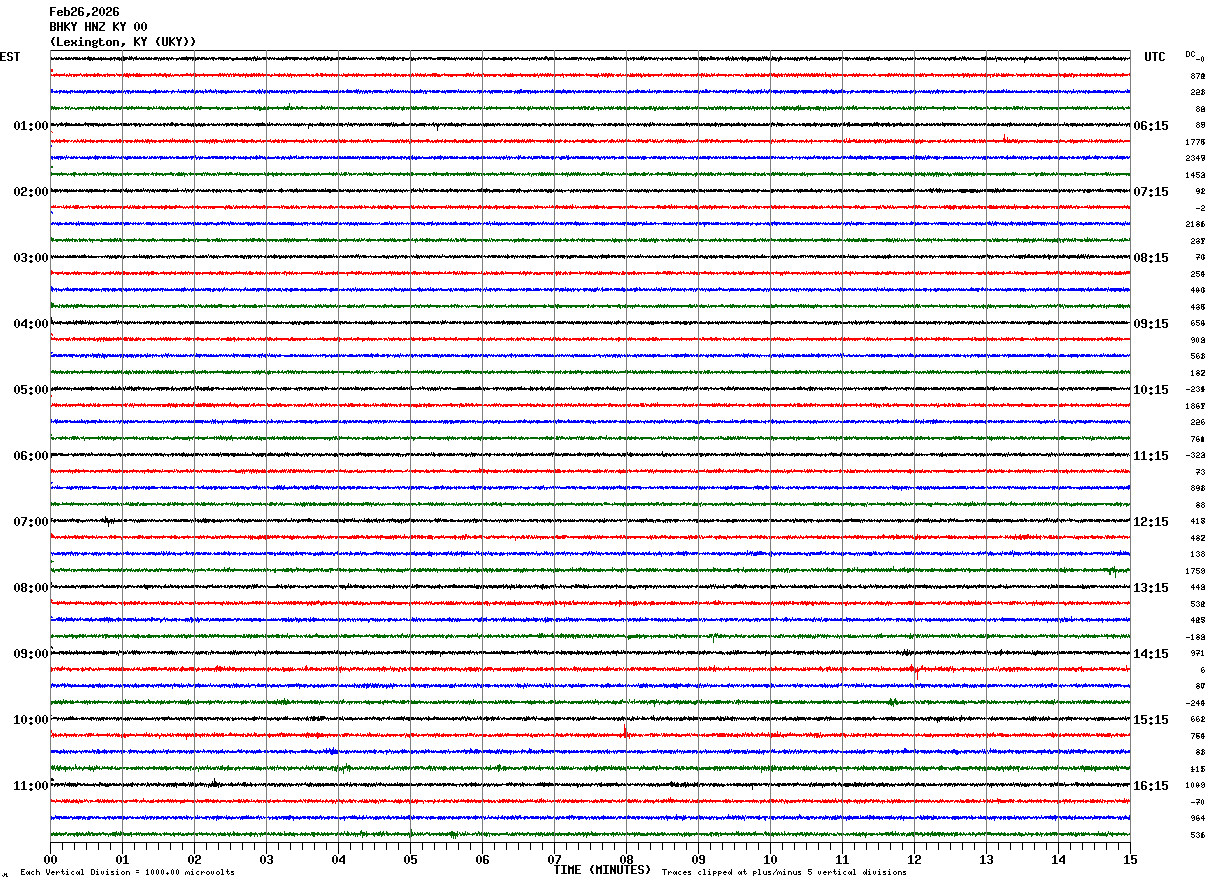
Task: Select the BHKY HNZ KY 00 station label
Action: pos(98,27)
